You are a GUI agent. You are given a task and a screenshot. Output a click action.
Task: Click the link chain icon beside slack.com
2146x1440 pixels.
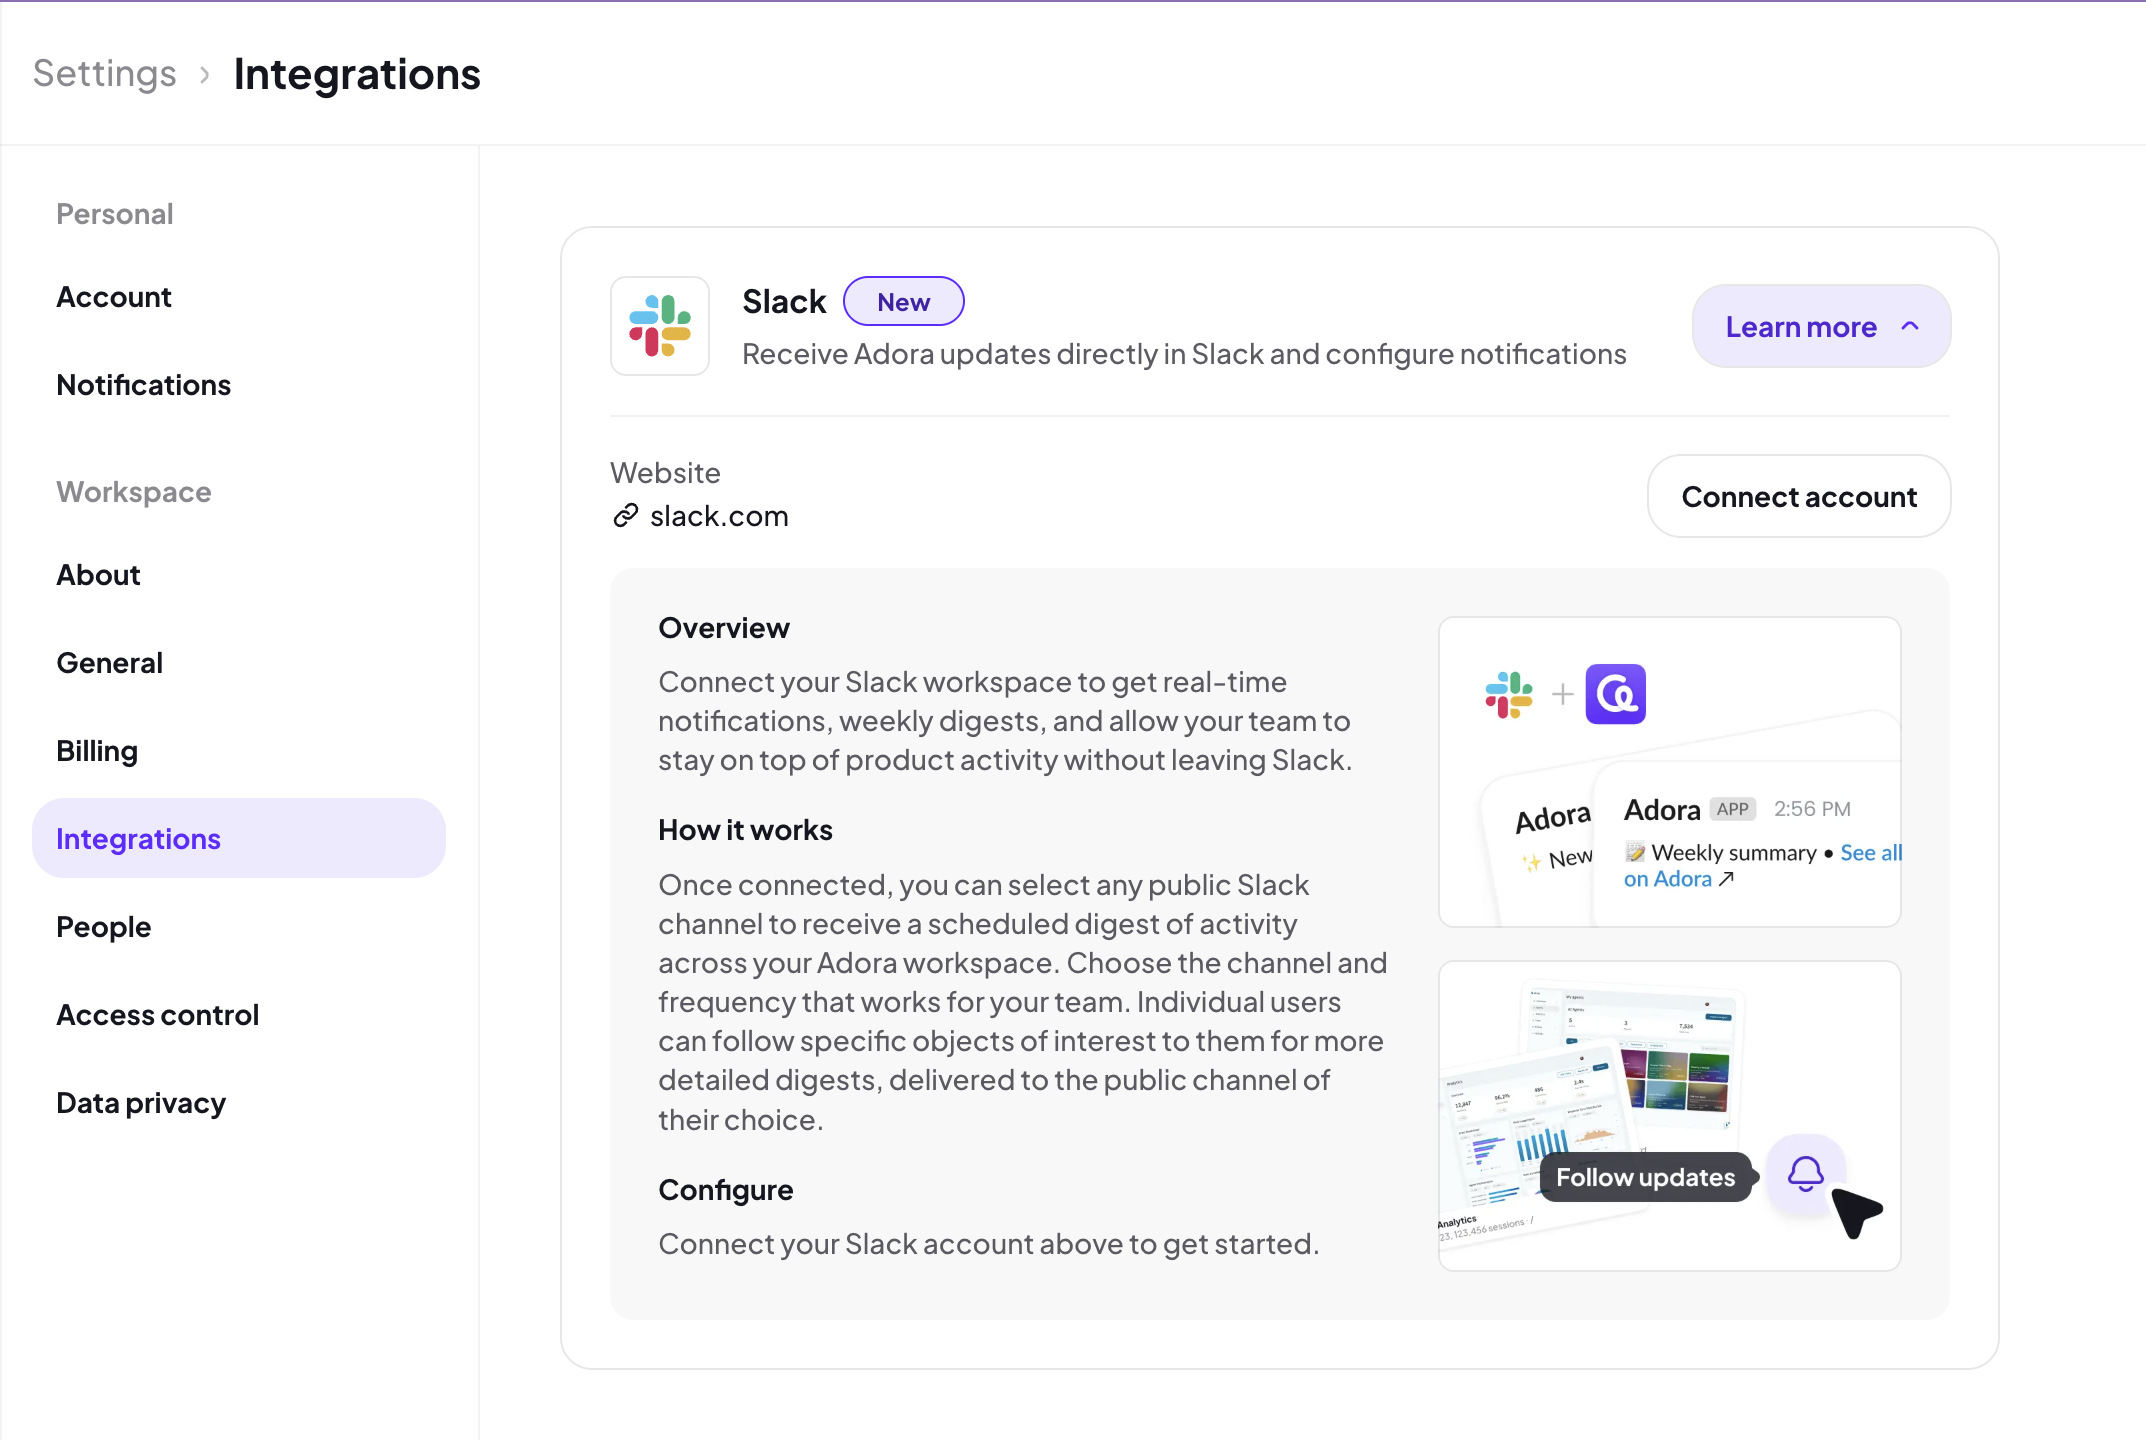[x=626, y=515]
